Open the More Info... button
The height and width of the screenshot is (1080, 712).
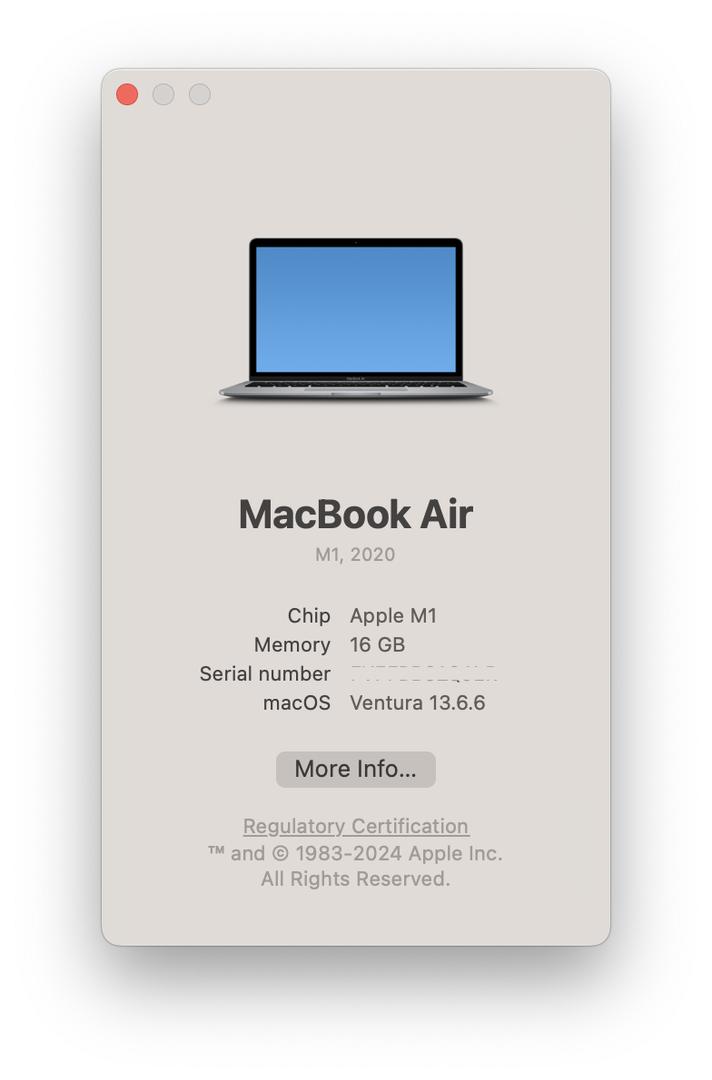point(355,769)
